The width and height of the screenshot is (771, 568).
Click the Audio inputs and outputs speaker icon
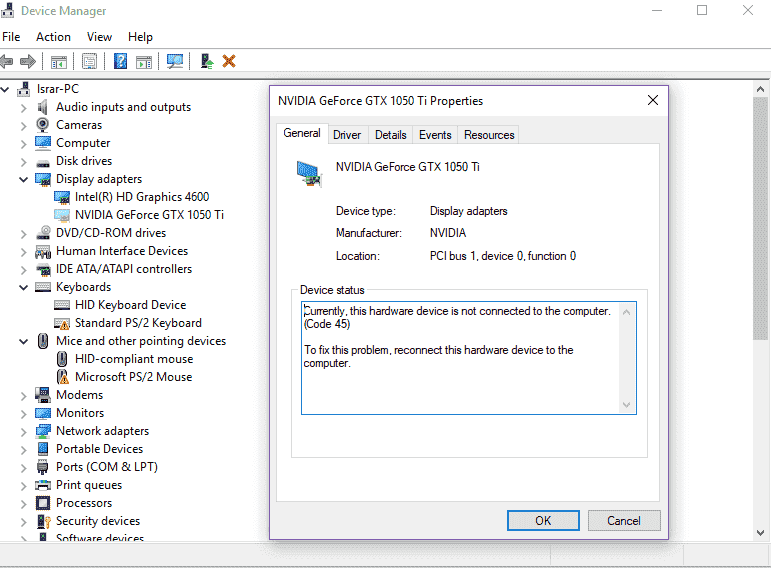tap(43, 107)
